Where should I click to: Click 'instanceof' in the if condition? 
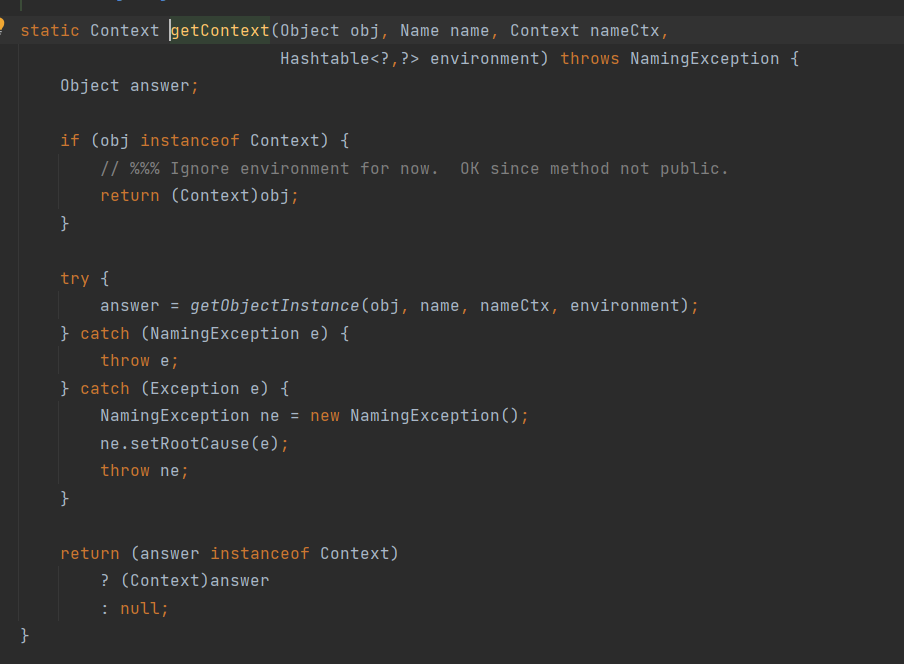coord(190,140)
